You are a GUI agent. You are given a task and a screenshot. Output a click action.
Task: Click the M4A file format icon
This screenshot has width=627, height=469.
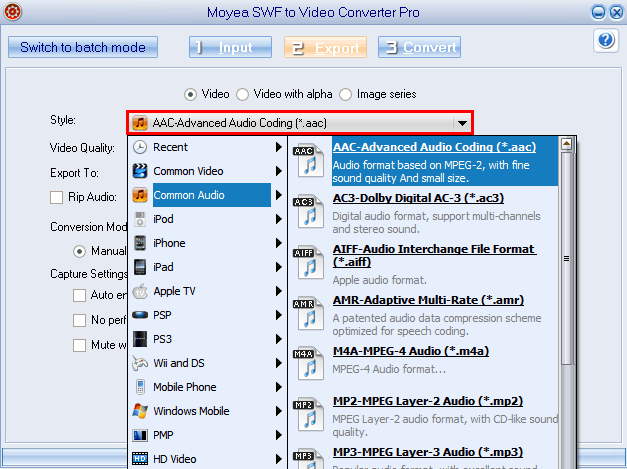click(309, 364)
